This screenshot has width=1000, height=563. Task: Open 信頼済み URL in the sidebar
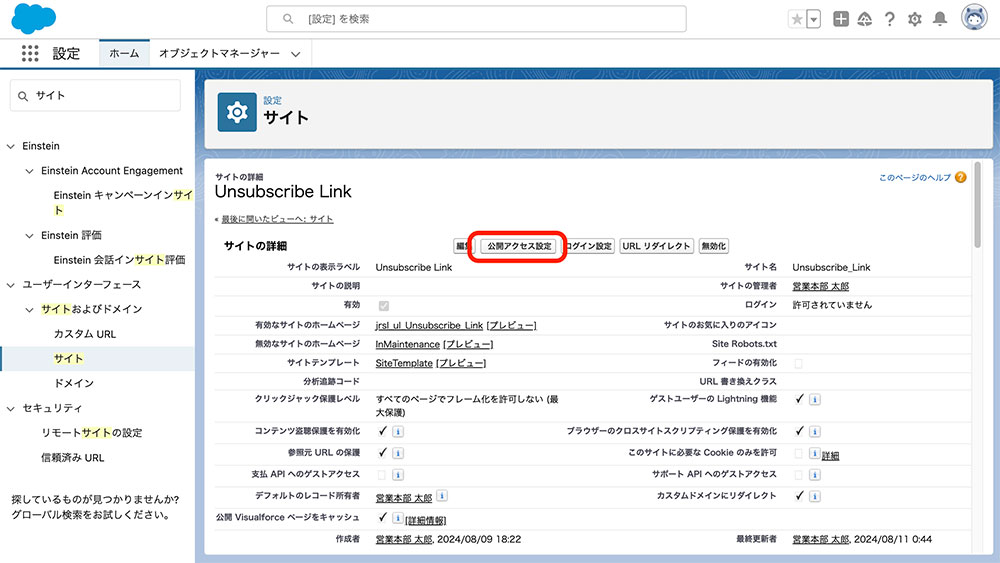(x=73, y=458)
